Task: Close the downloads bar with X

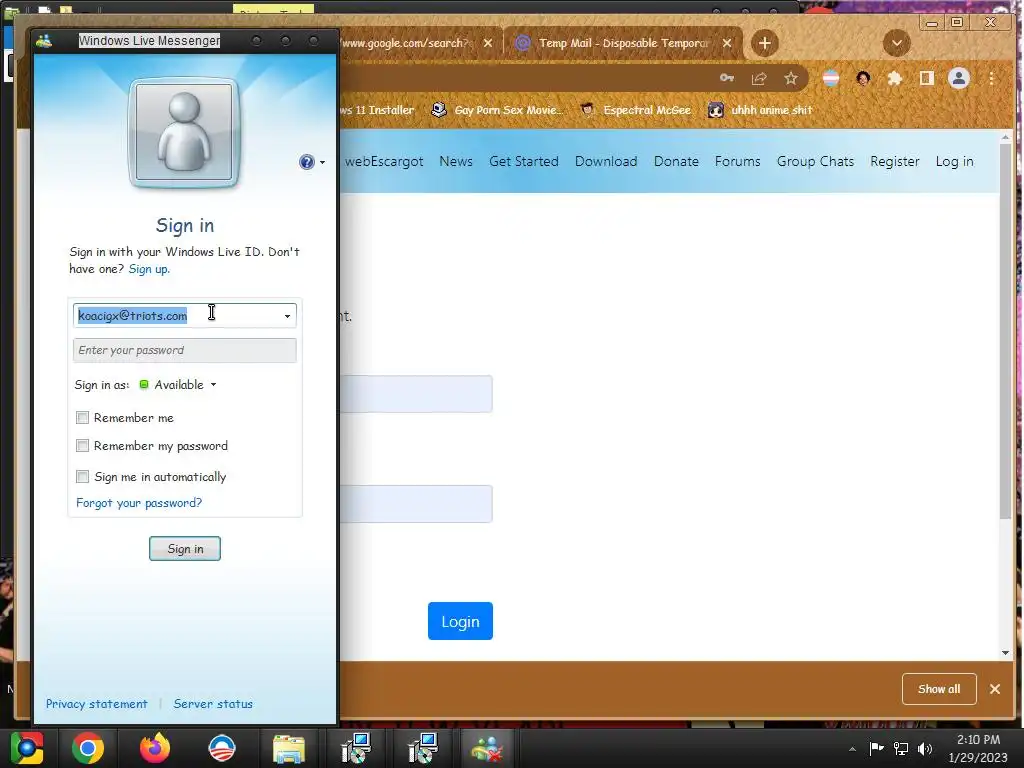Action: 995,689
